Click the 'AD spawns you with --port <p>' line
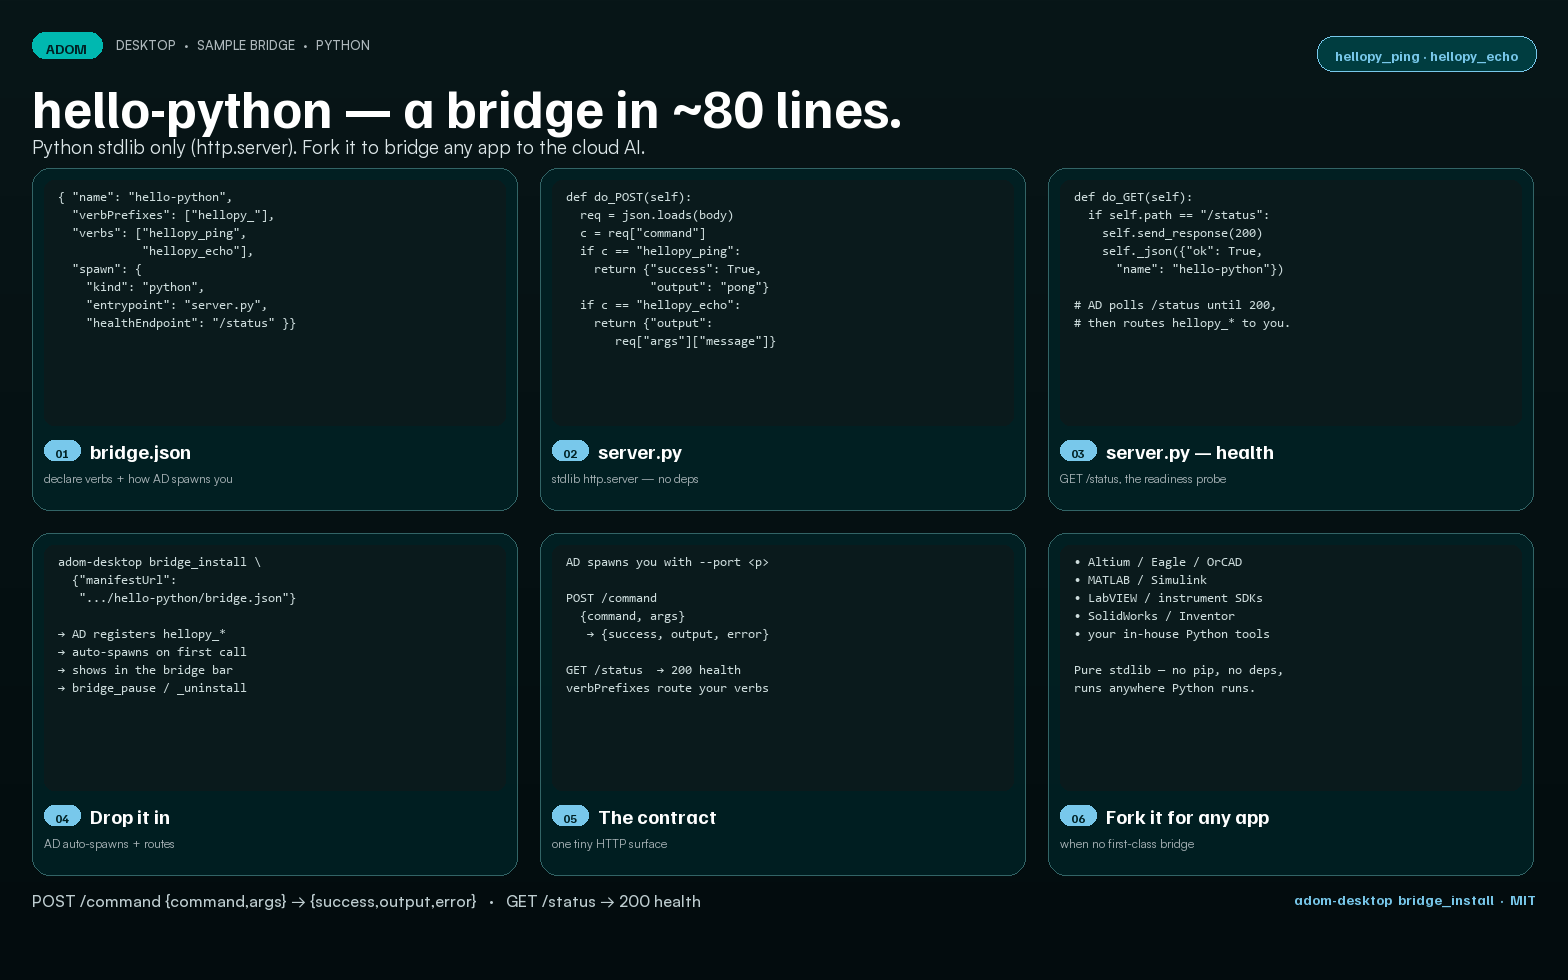 point(667,562)
